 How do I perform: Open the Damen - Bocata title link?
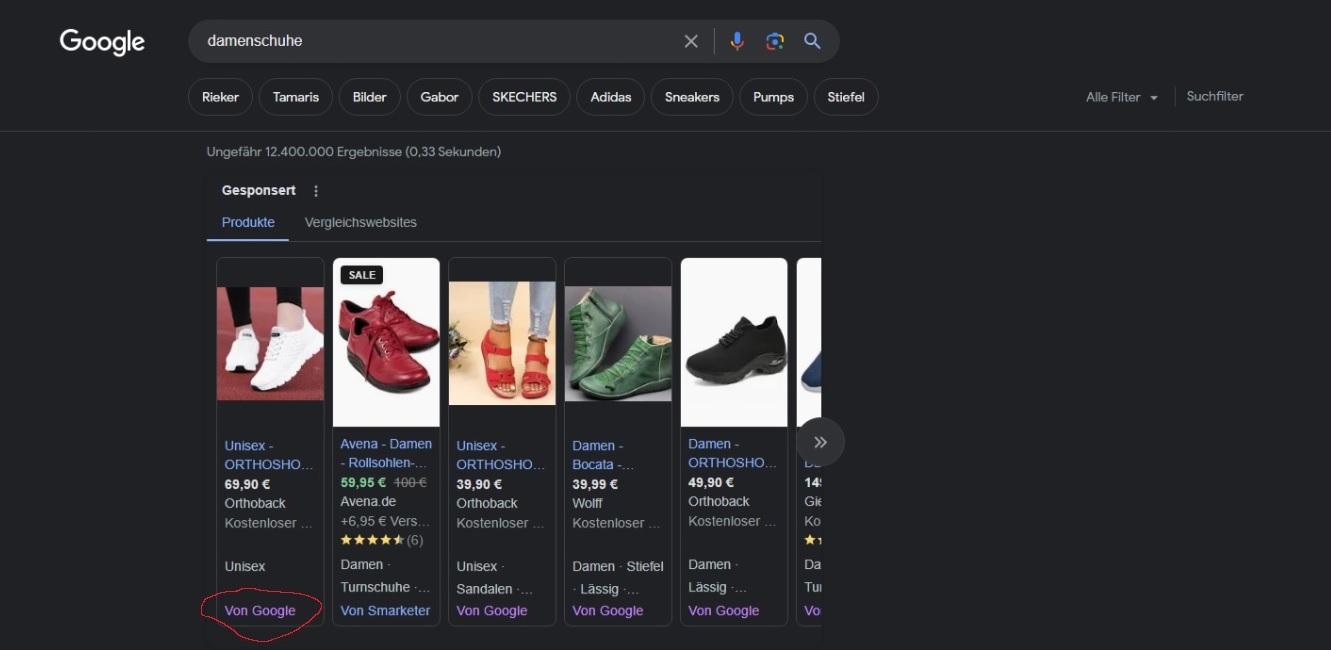click(603, 455)
